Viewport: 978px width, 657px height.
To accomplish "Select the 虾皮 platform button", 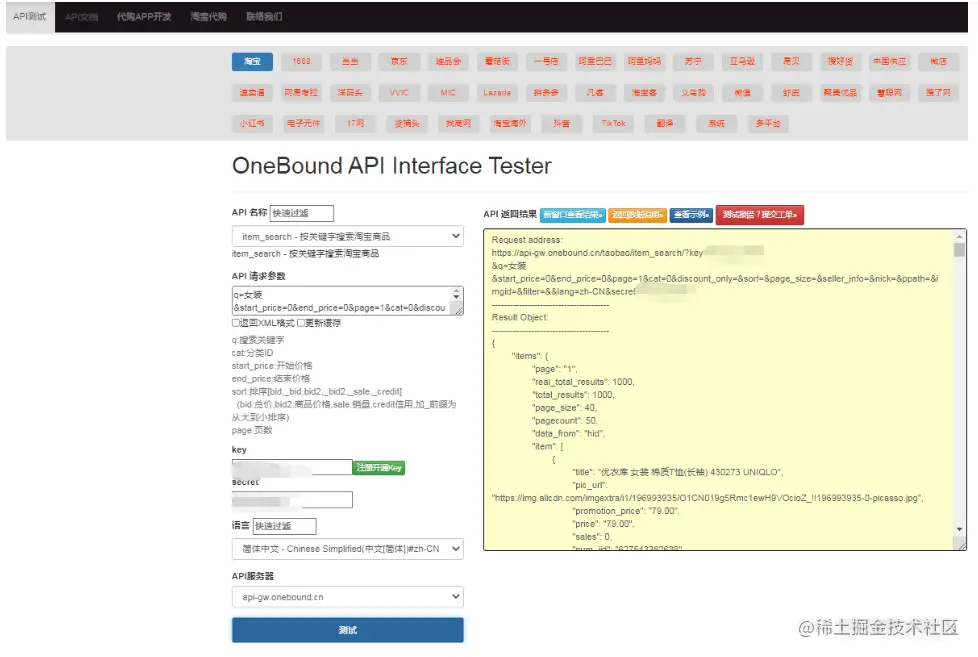I will (791, 92).
